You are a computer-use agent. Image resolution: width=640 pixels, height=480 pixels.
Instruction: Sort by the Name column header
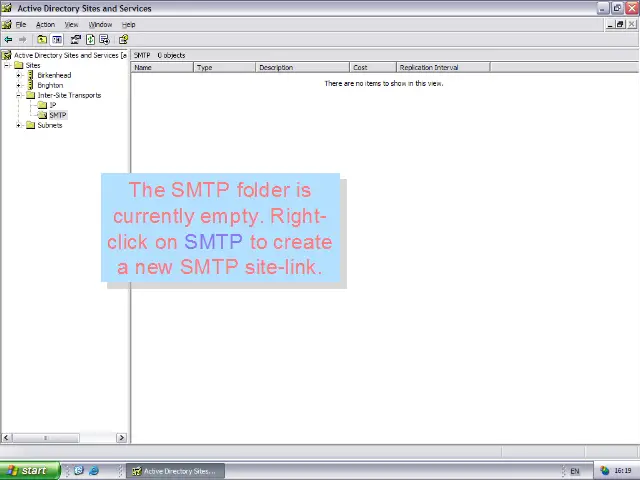[162, 67]
